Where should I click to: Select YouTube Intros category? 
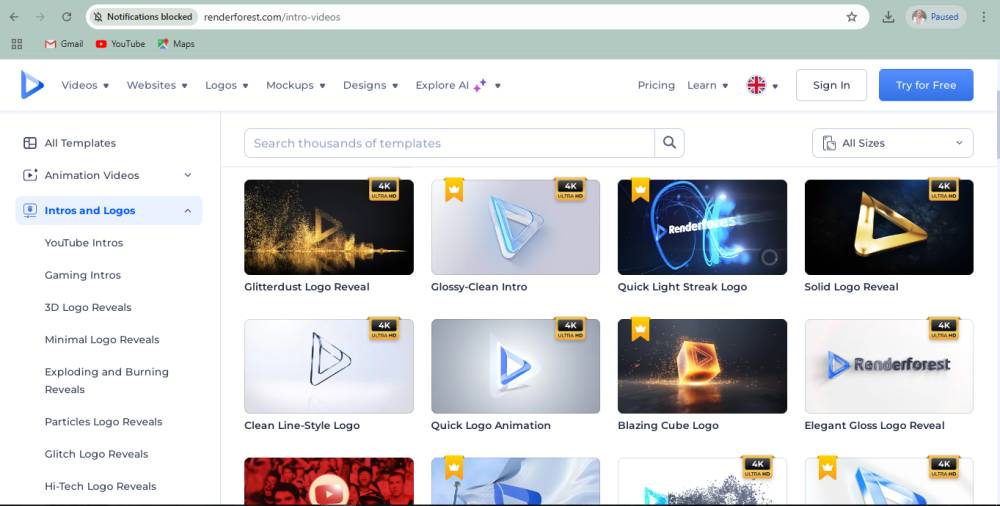point(84,242)
